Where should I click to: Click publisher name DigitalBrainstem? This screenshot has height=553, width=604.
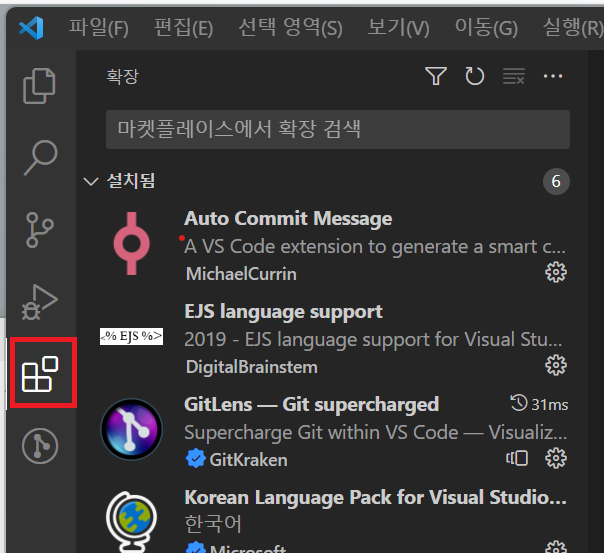click(252, 367)
